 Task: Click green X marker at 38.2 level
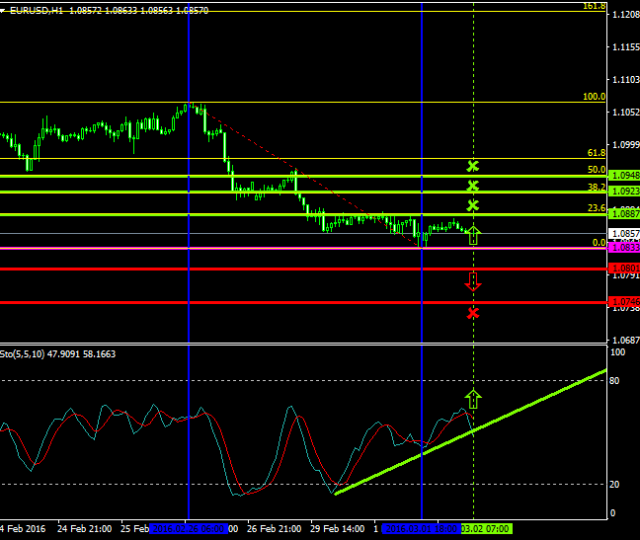[473, 186]
